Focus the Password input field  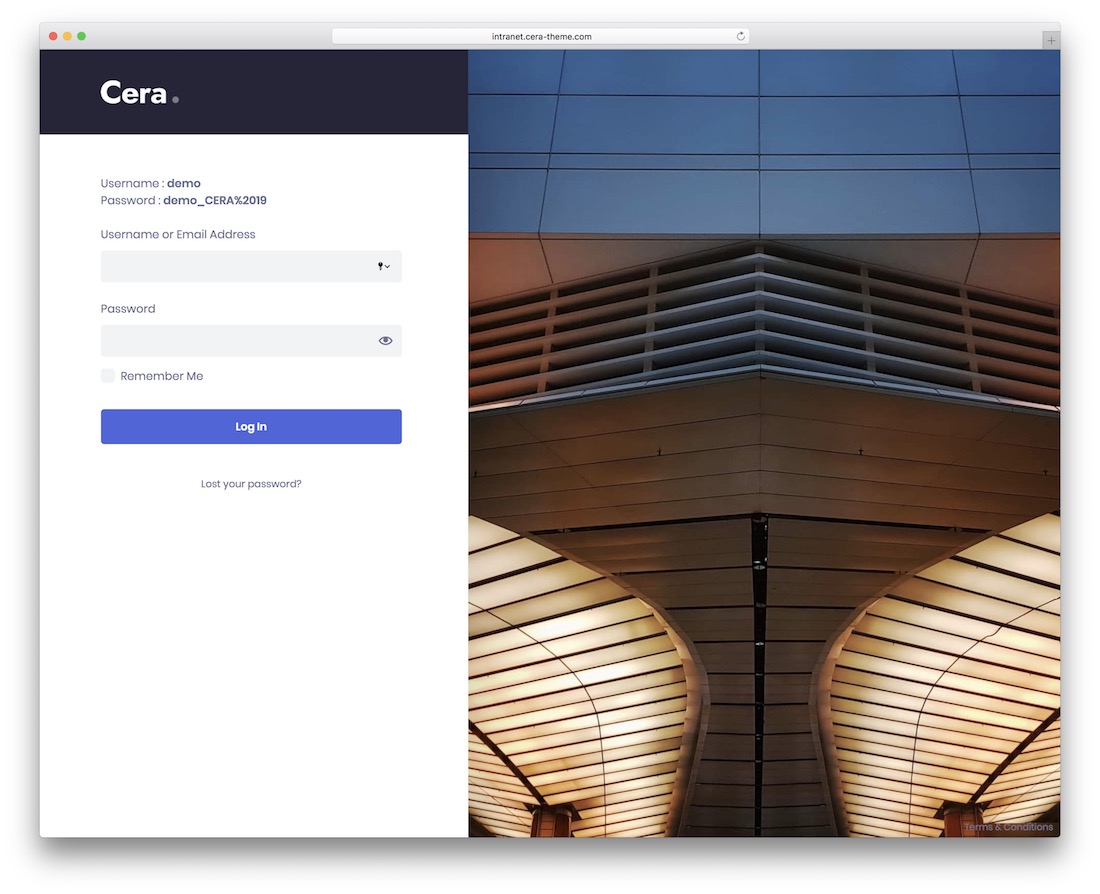point(251,340)
